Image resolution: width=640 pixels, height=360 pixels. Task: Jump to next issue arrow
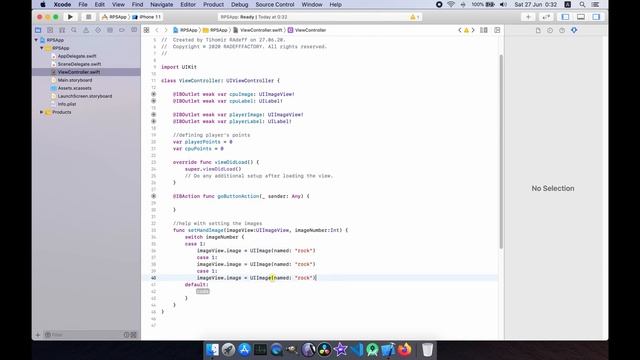pos(473,30)
